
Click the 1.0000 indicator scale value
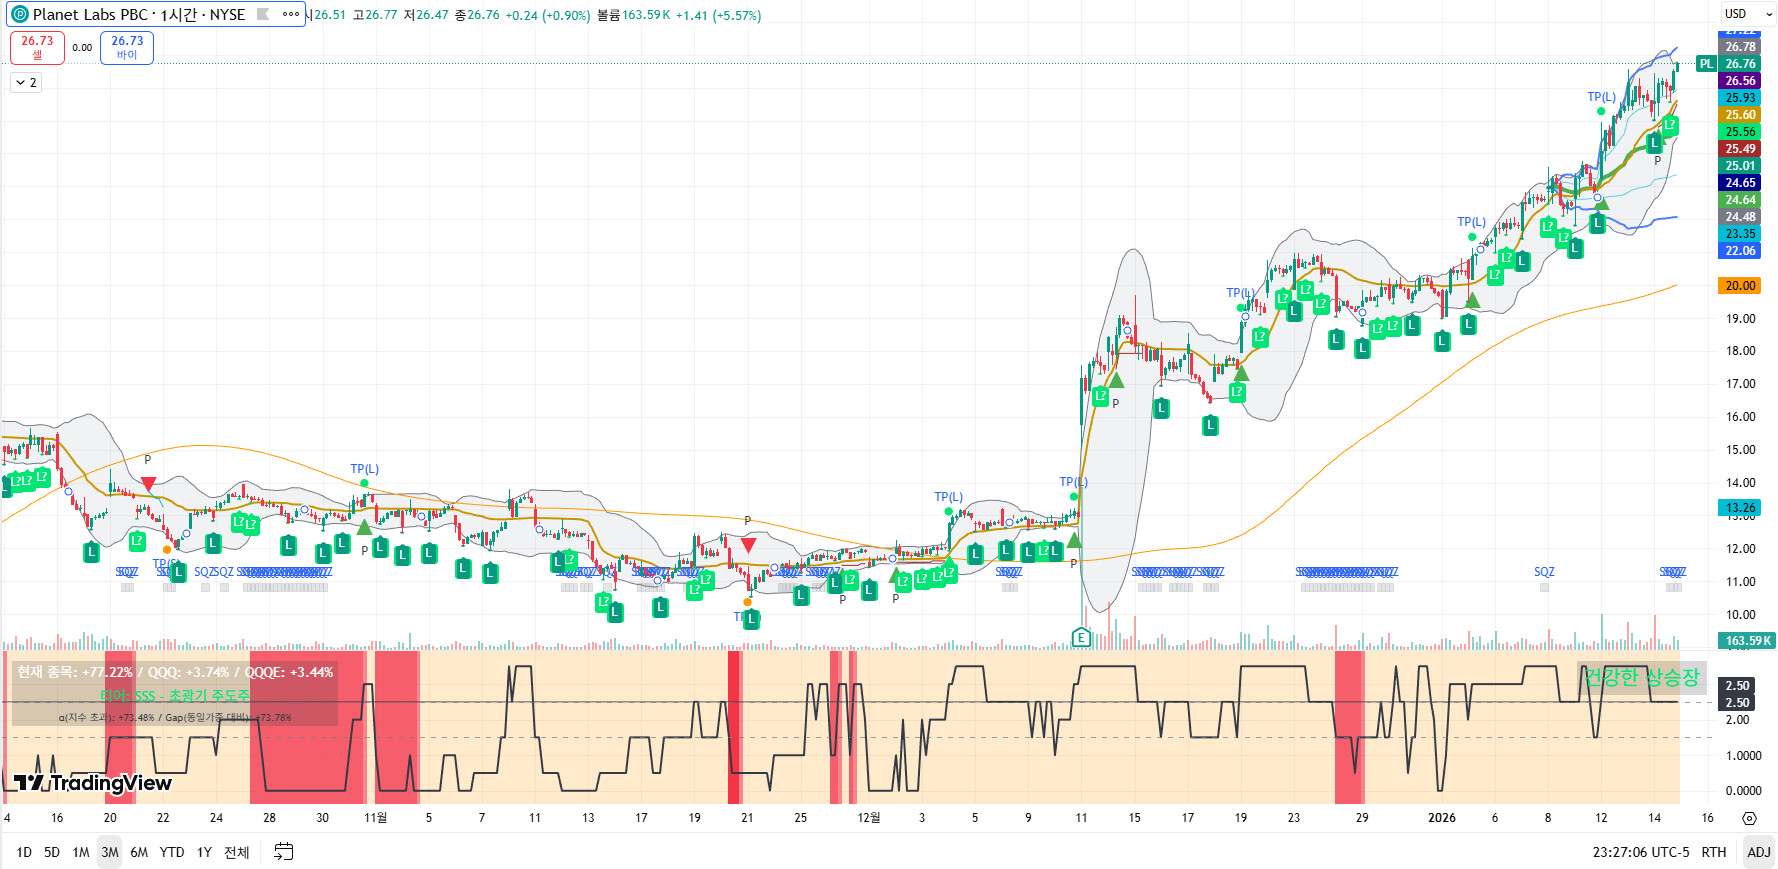point(1743,756)
